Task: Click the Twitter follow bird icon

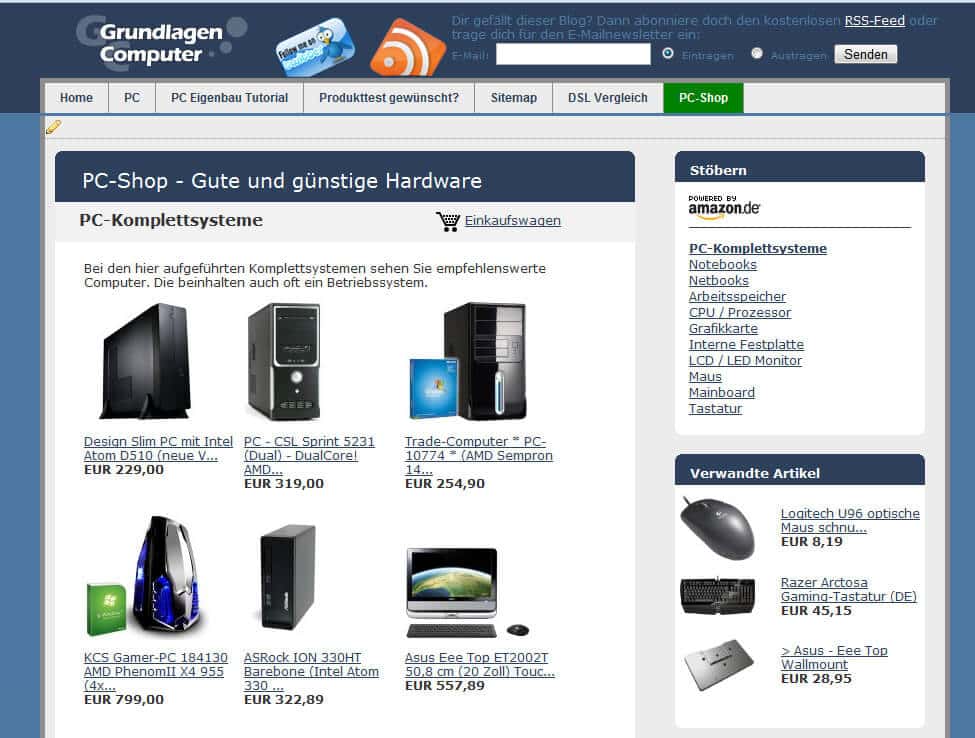Action: [315, 47]
